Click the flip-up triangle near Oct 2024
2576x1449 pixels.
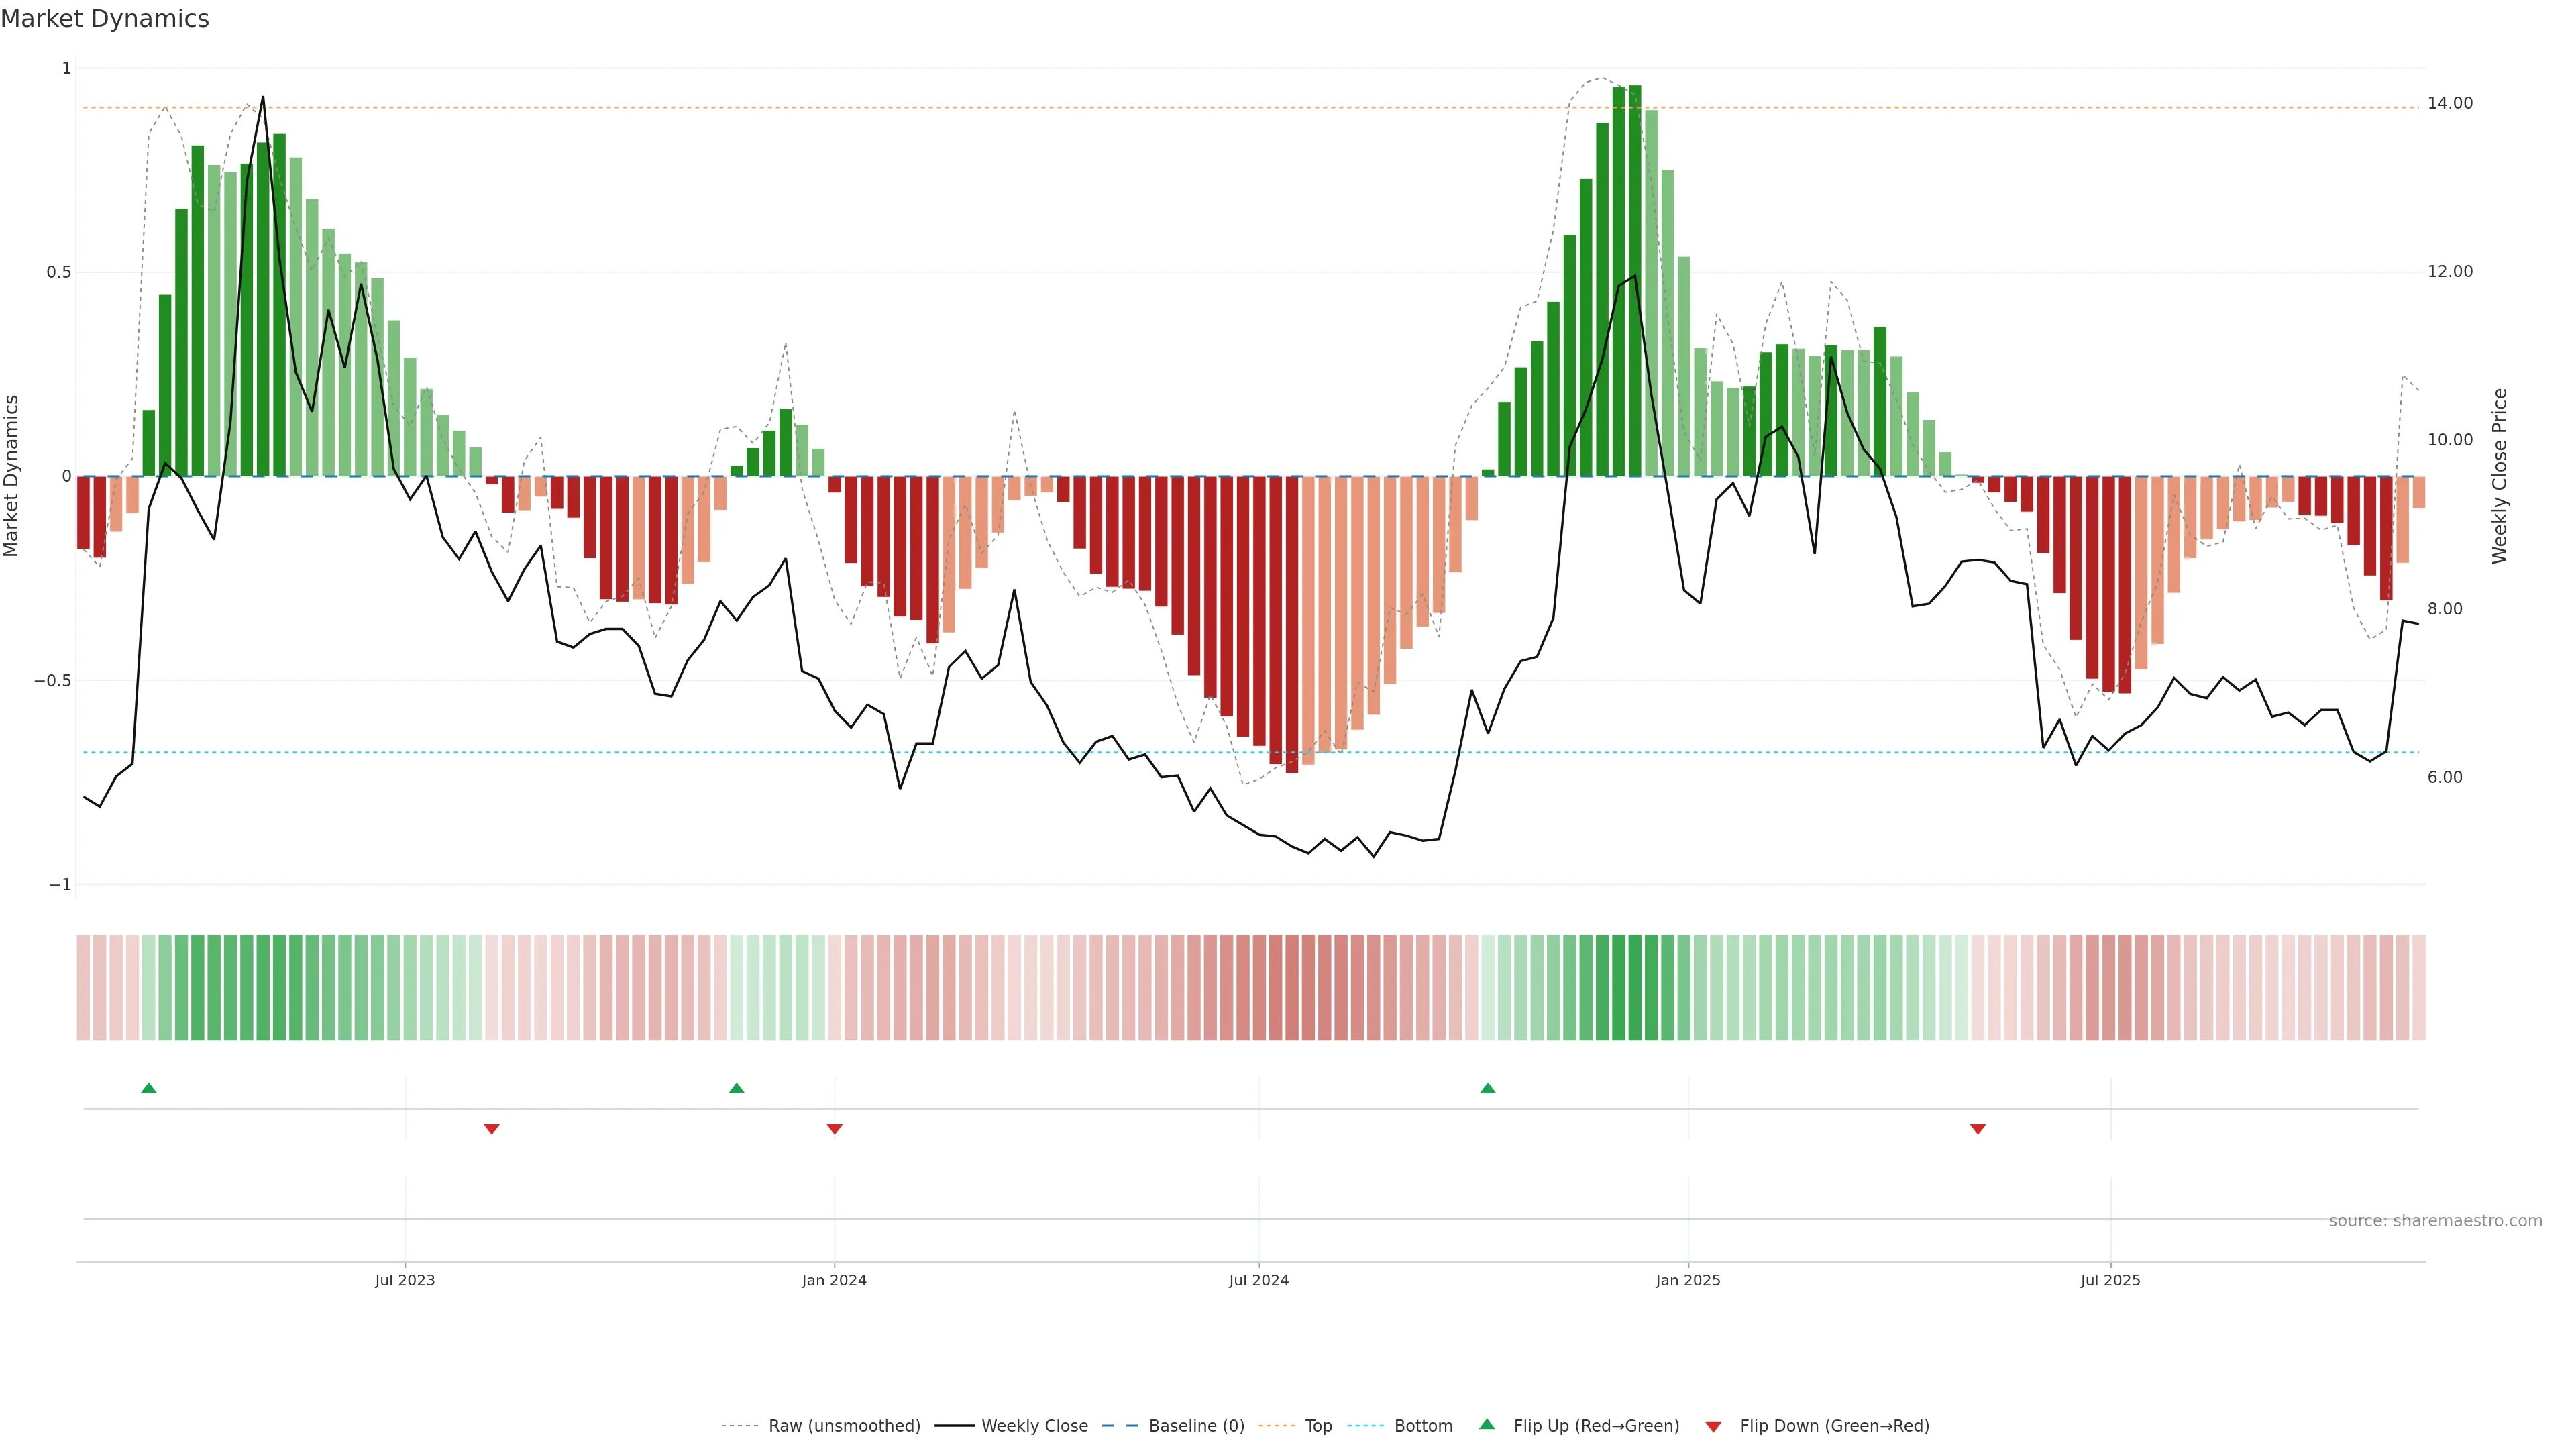tap(1488, 1088)
